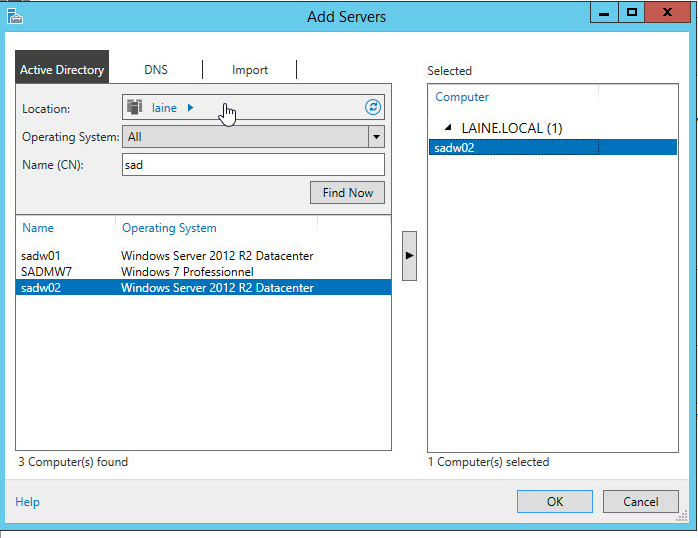Maximize the Add Servers window
The image size is (698, 538).
pos(632,12)
